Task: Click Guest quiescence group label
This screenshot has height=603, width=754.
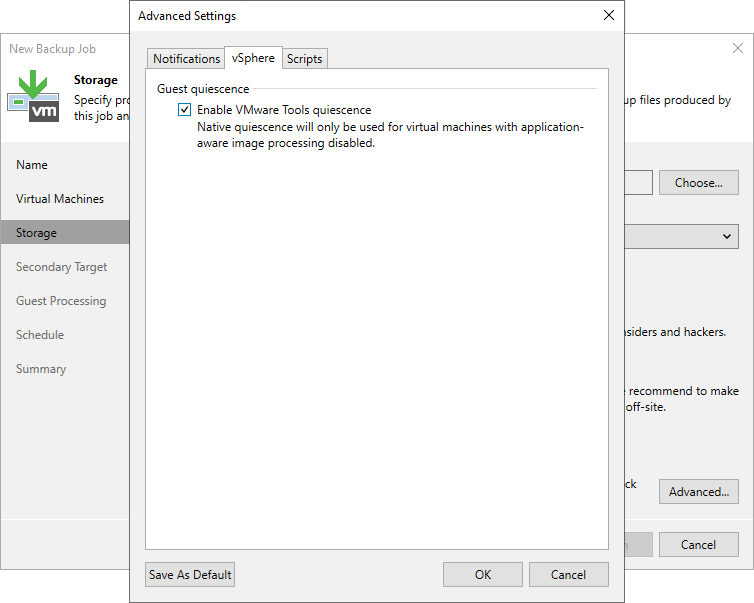Action: coord(203,89)
